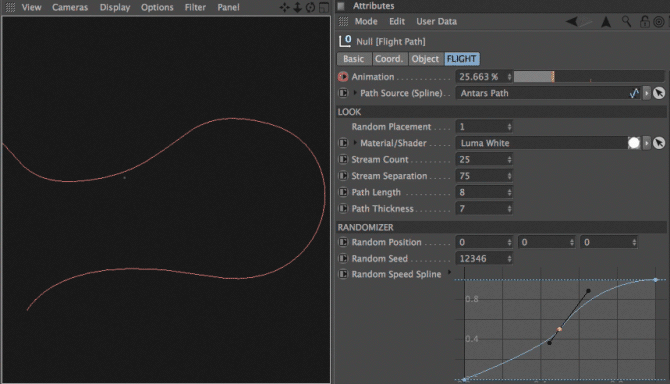This screenshot has height=384, width=670.
Task: Click the Stream Separation stepper arrows
Action: point(509,176)
